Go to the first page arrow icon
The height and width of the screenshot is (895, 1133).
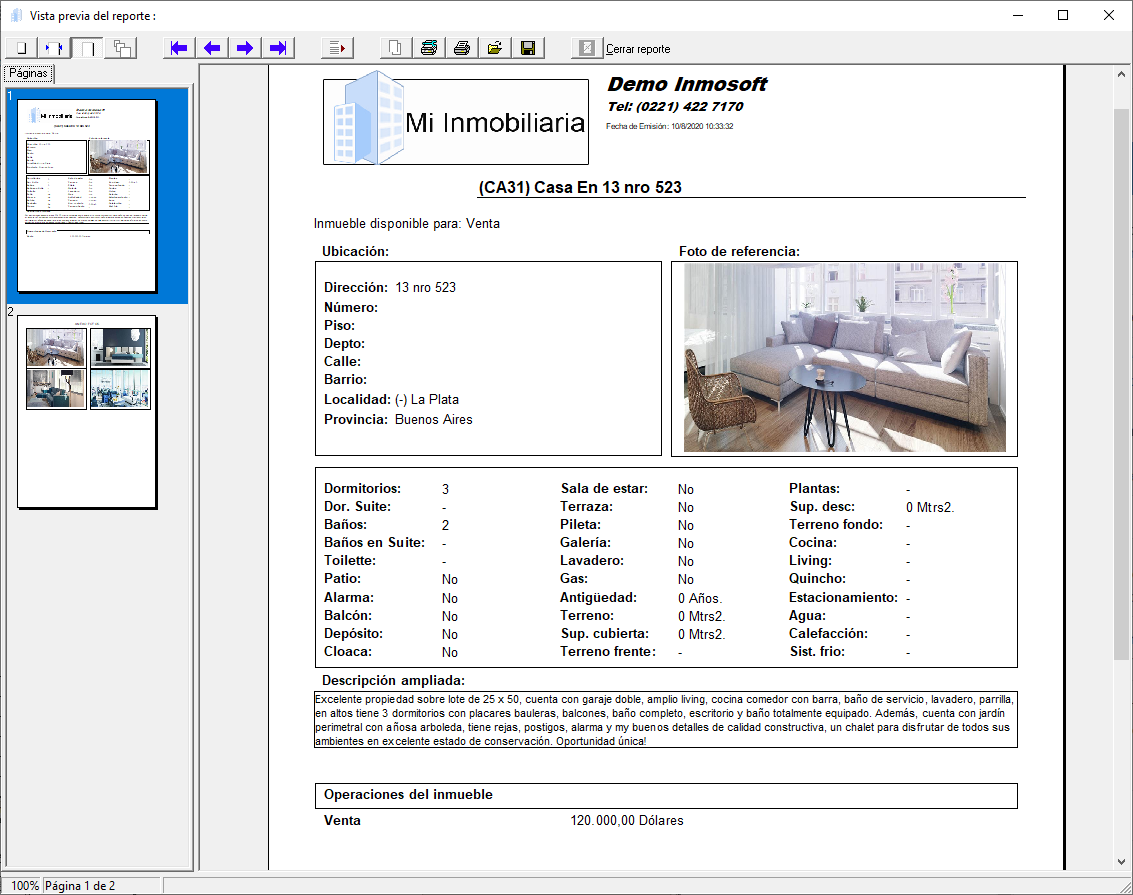[x=178, y=47]
